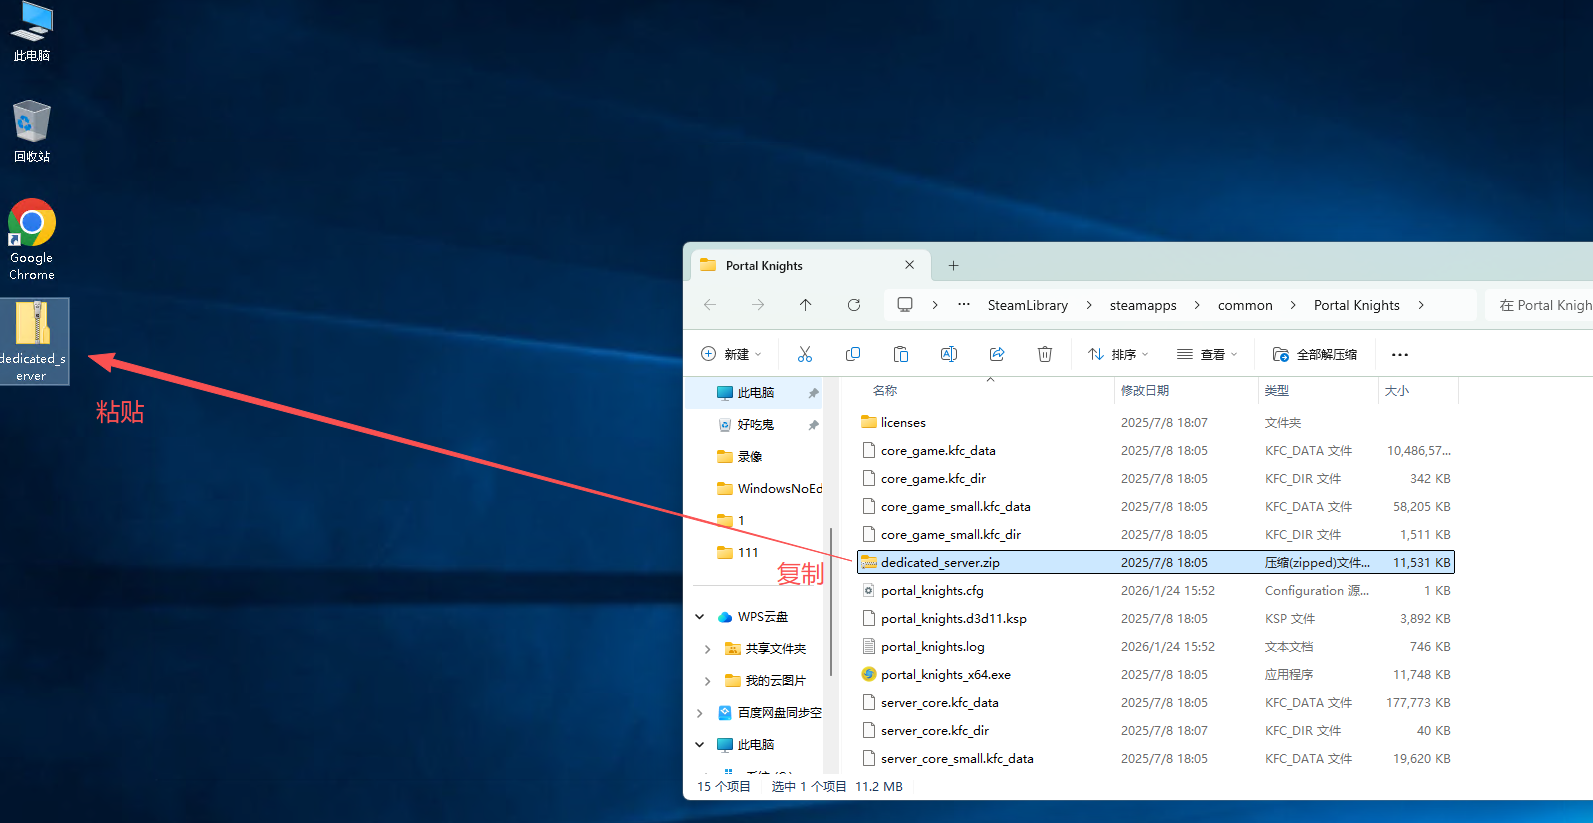Click the Cut scissors icon in toolbar
The image size is (1593, 823).
(x=804, y=354)
